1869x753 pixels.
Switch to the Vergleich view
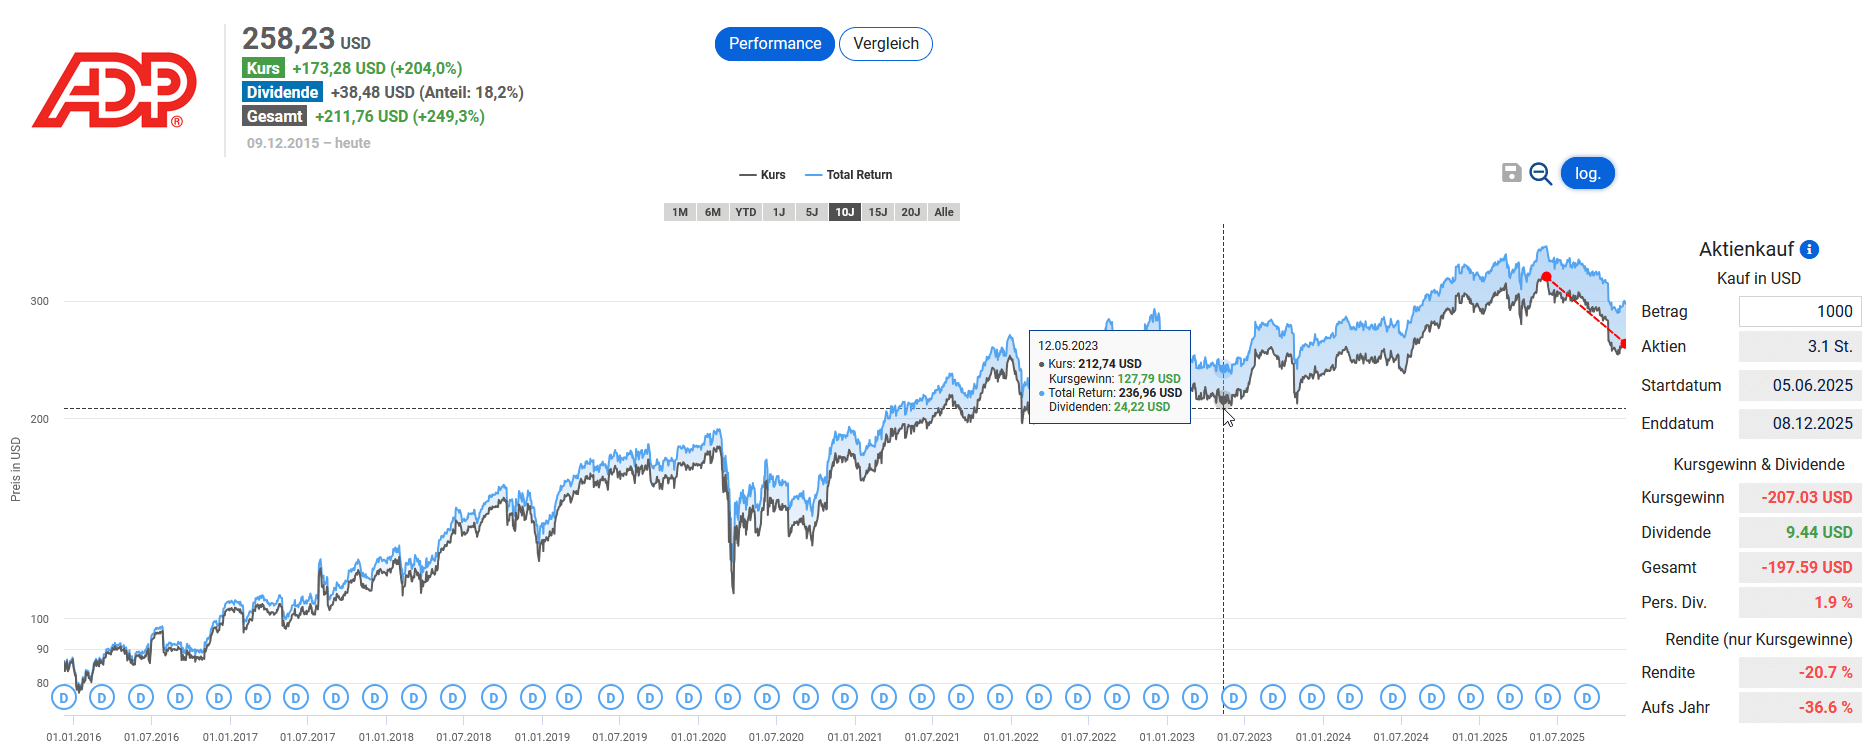(x=885, y=44)
